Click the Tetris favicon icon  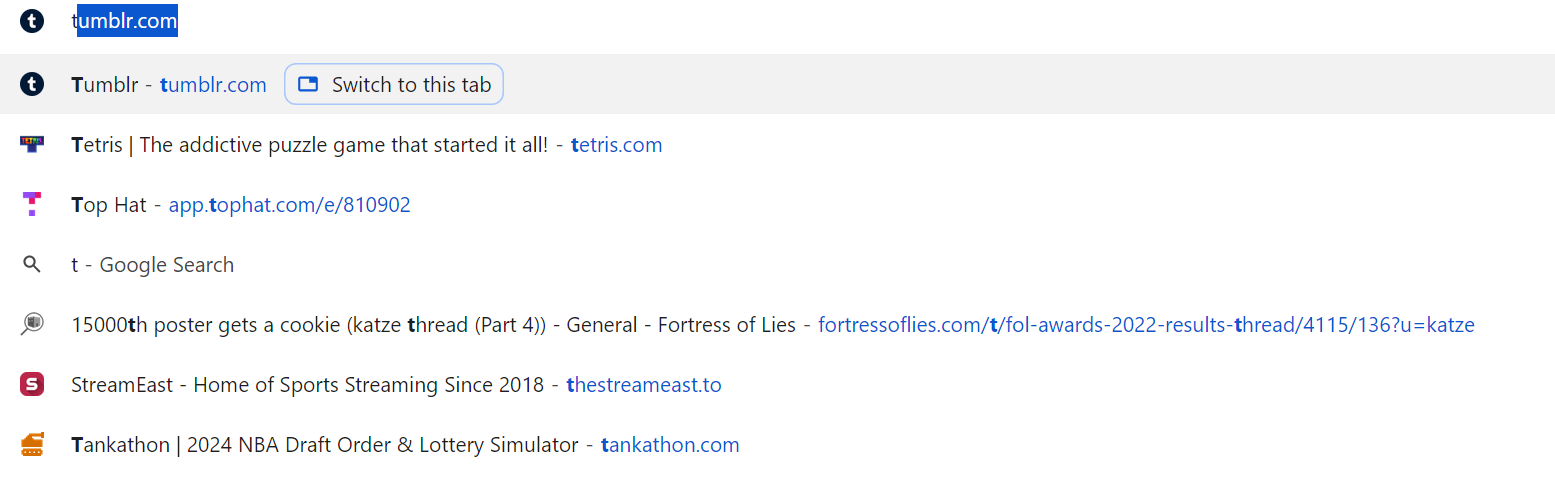coord(32,144)
